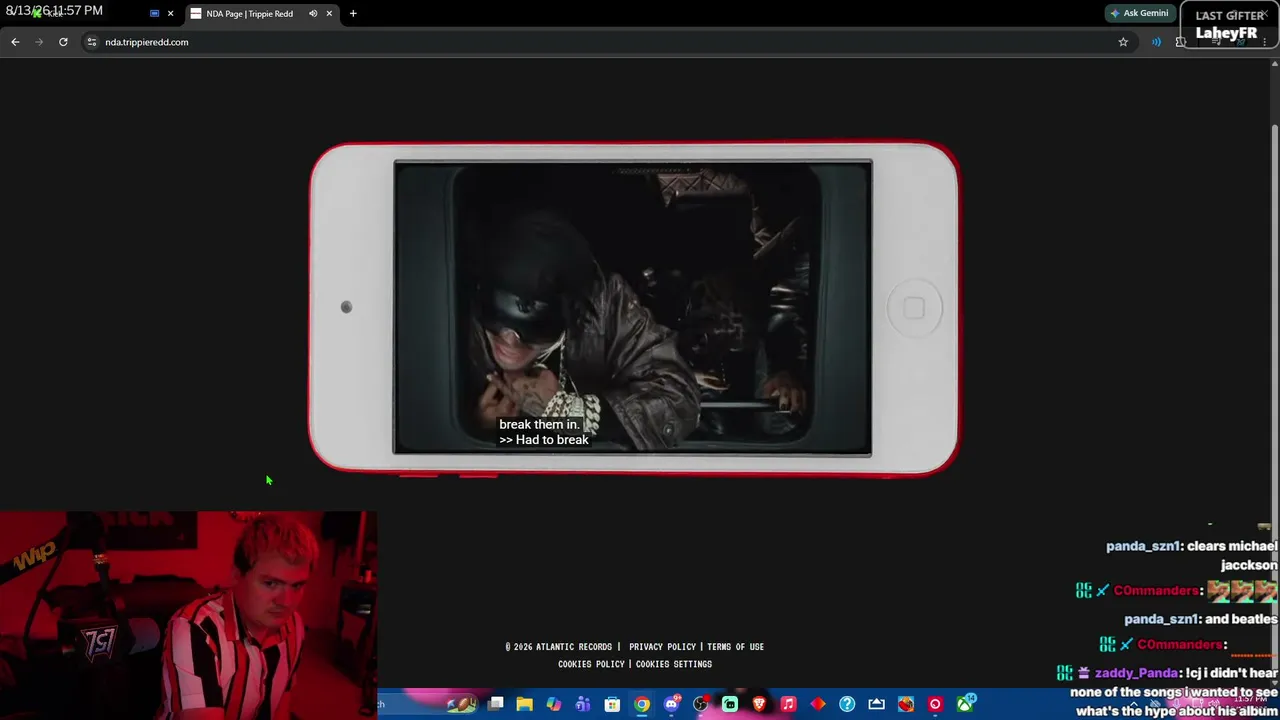Viewport: 1280px width, 720px height.
Task: Open the red diamond app in taskbar
Action: click(x=818, y=704)
